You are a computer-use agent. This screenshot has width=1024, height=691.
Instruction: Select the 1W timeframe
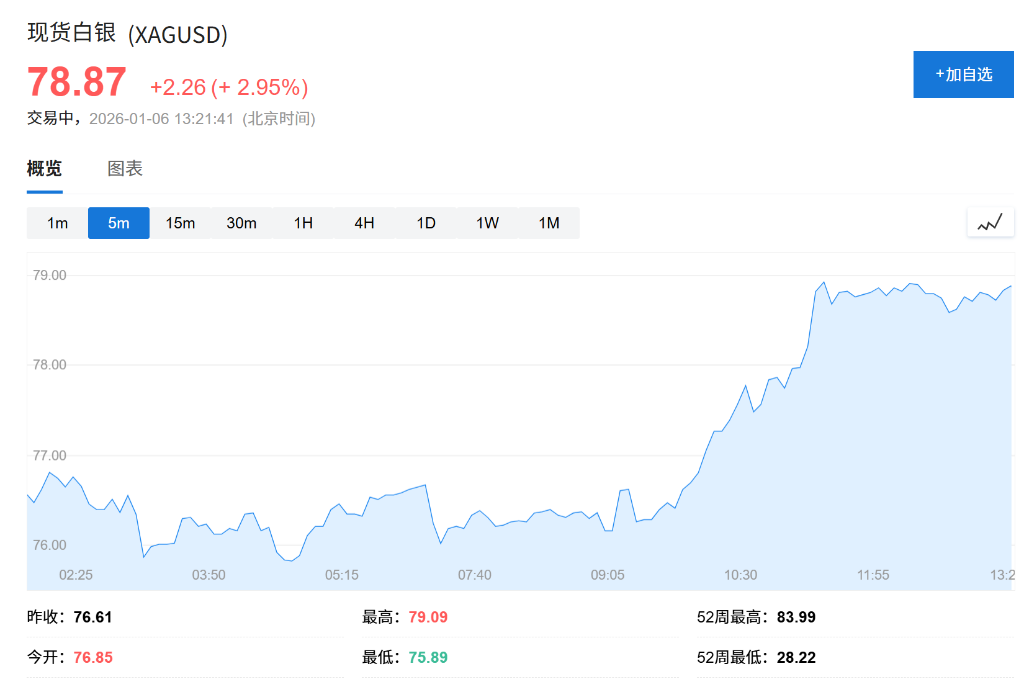point(487,223)
